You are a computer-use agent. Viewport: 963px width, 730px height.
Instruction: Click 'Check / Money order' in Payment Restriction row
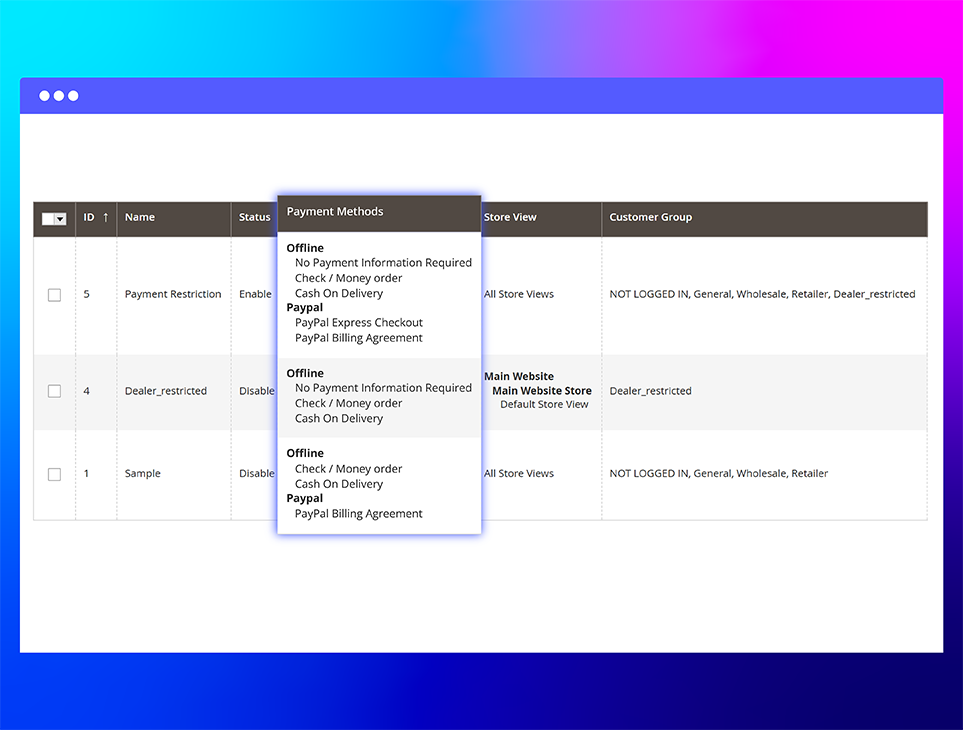348,278
